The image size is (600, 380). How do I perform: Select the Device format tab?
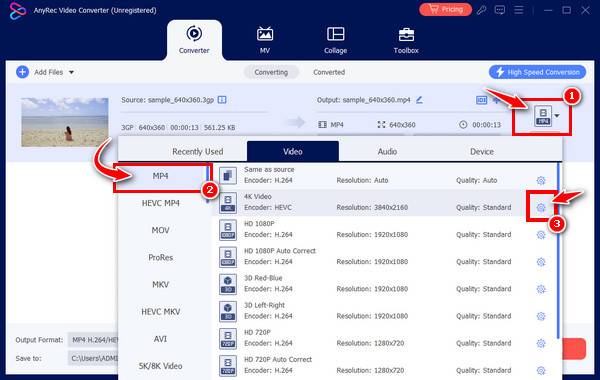pyautogui.click(x=482, y=152)
